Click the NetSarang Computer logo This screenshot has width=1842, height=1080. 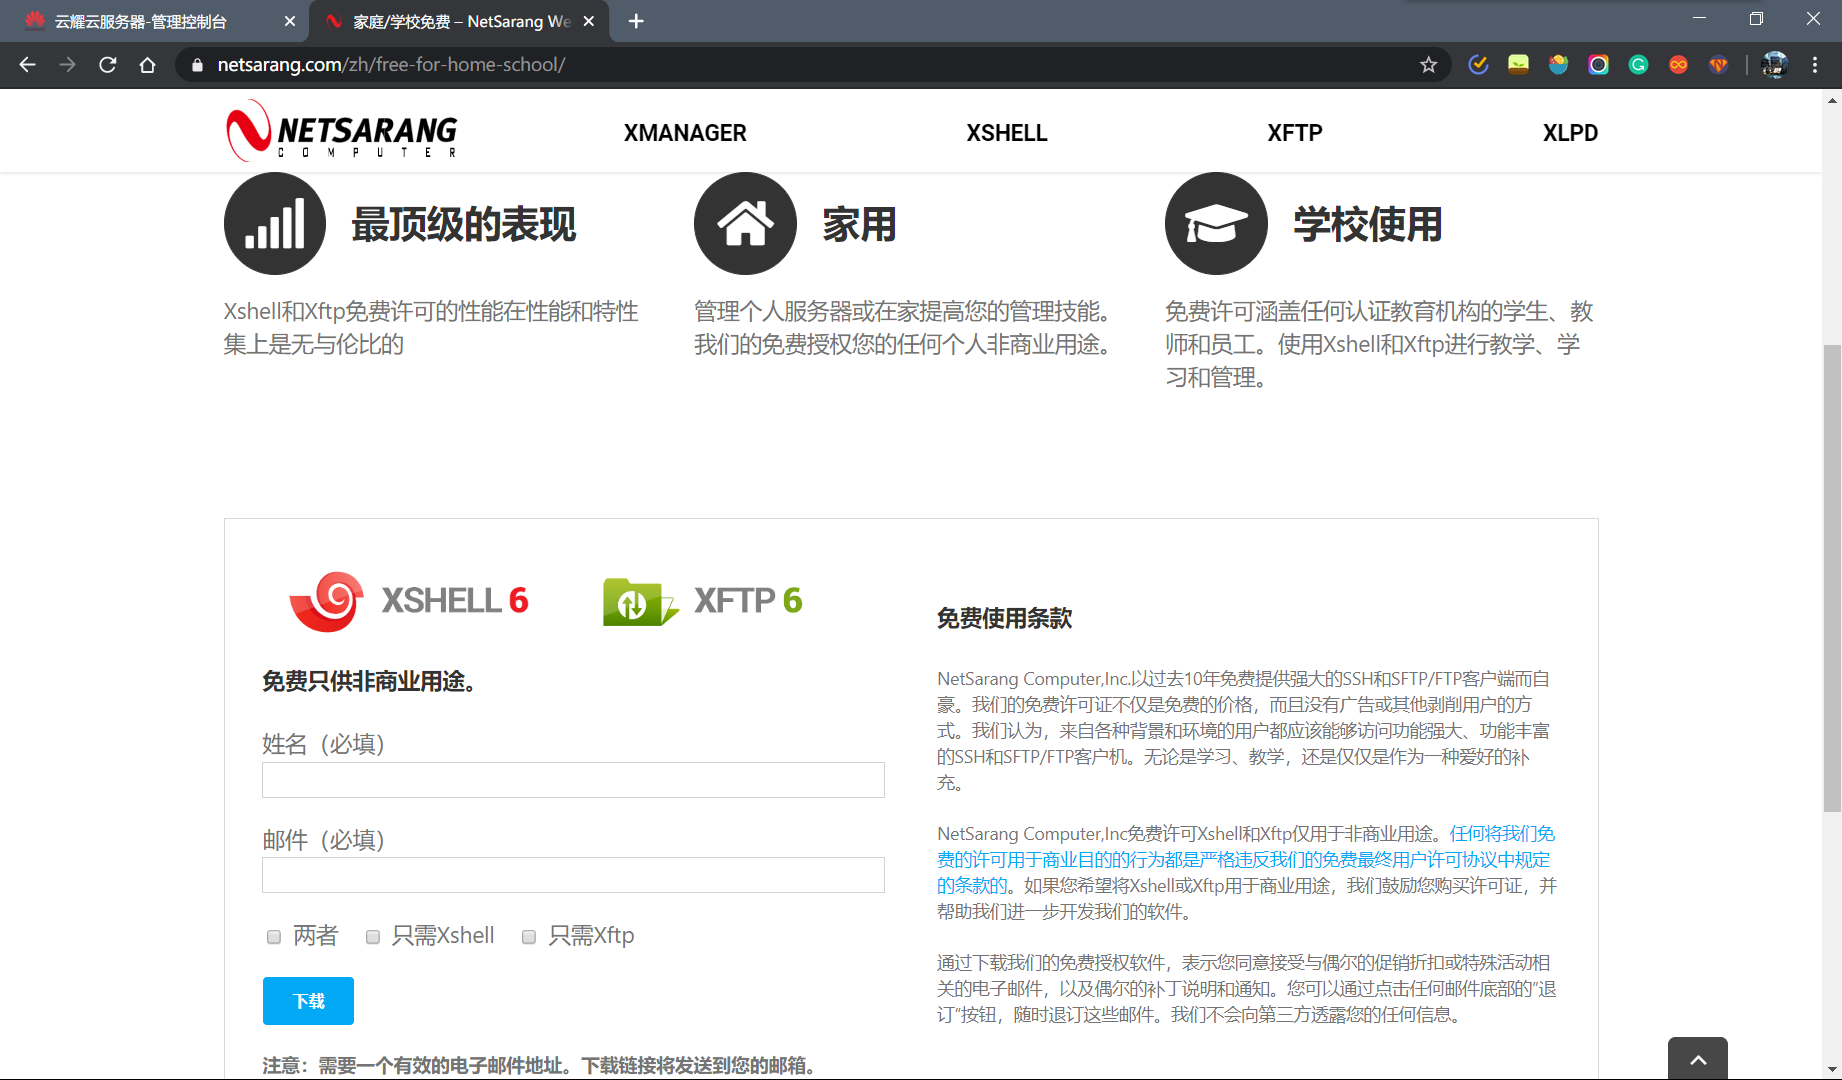341,131
